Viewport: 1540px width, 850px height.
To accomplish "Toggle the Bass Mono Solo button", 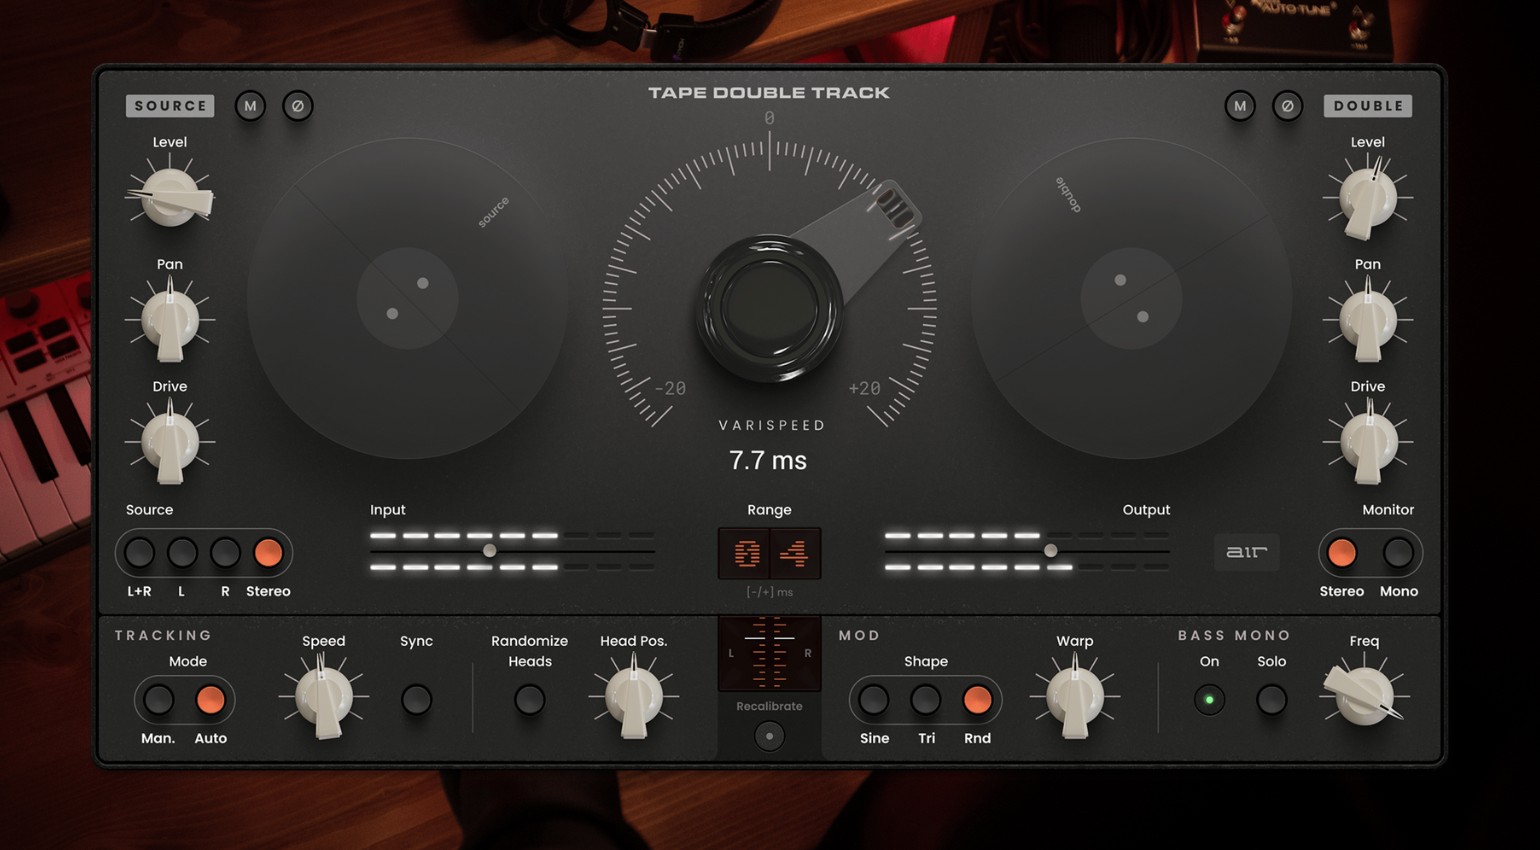I will pos(1271,700).
